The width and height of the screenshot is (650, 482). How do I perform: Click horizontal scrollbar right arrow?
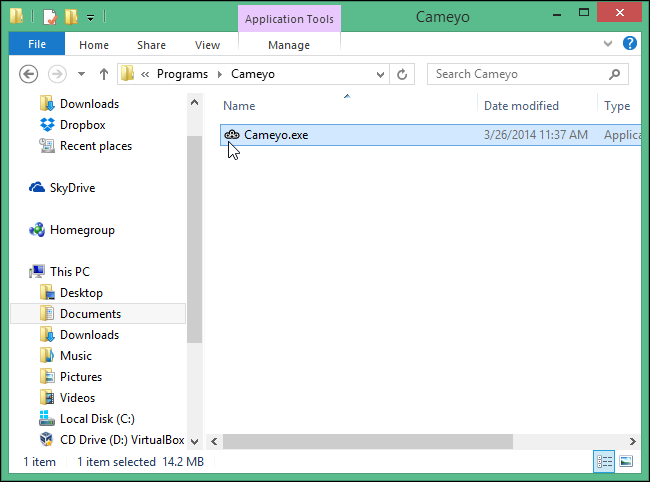click(x=633, y=441)
